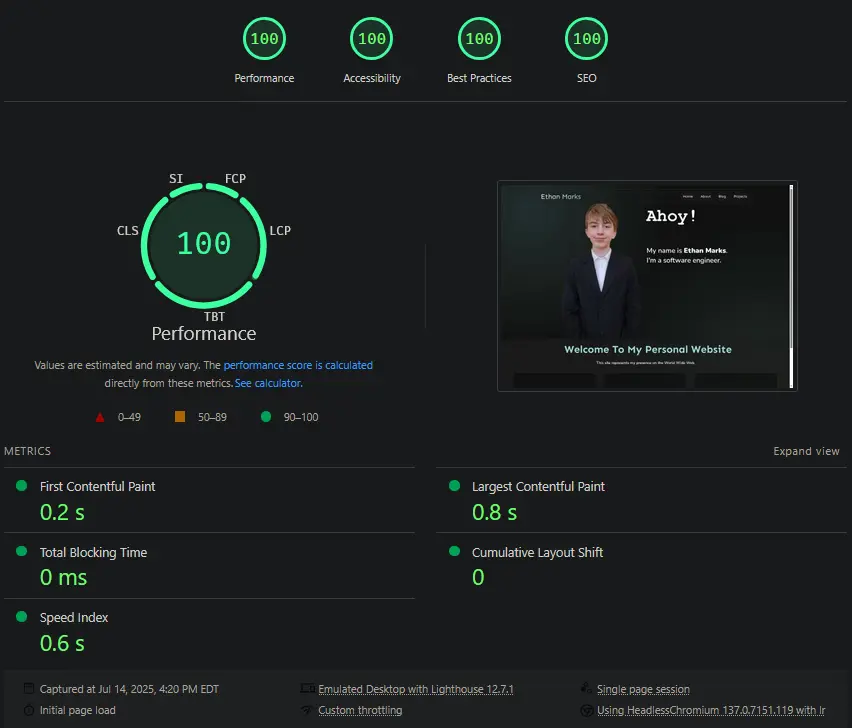The height and width of the screenshot is (728, 852).
Task: Open the large Performance 100 gauge
Action: point(204,246)
